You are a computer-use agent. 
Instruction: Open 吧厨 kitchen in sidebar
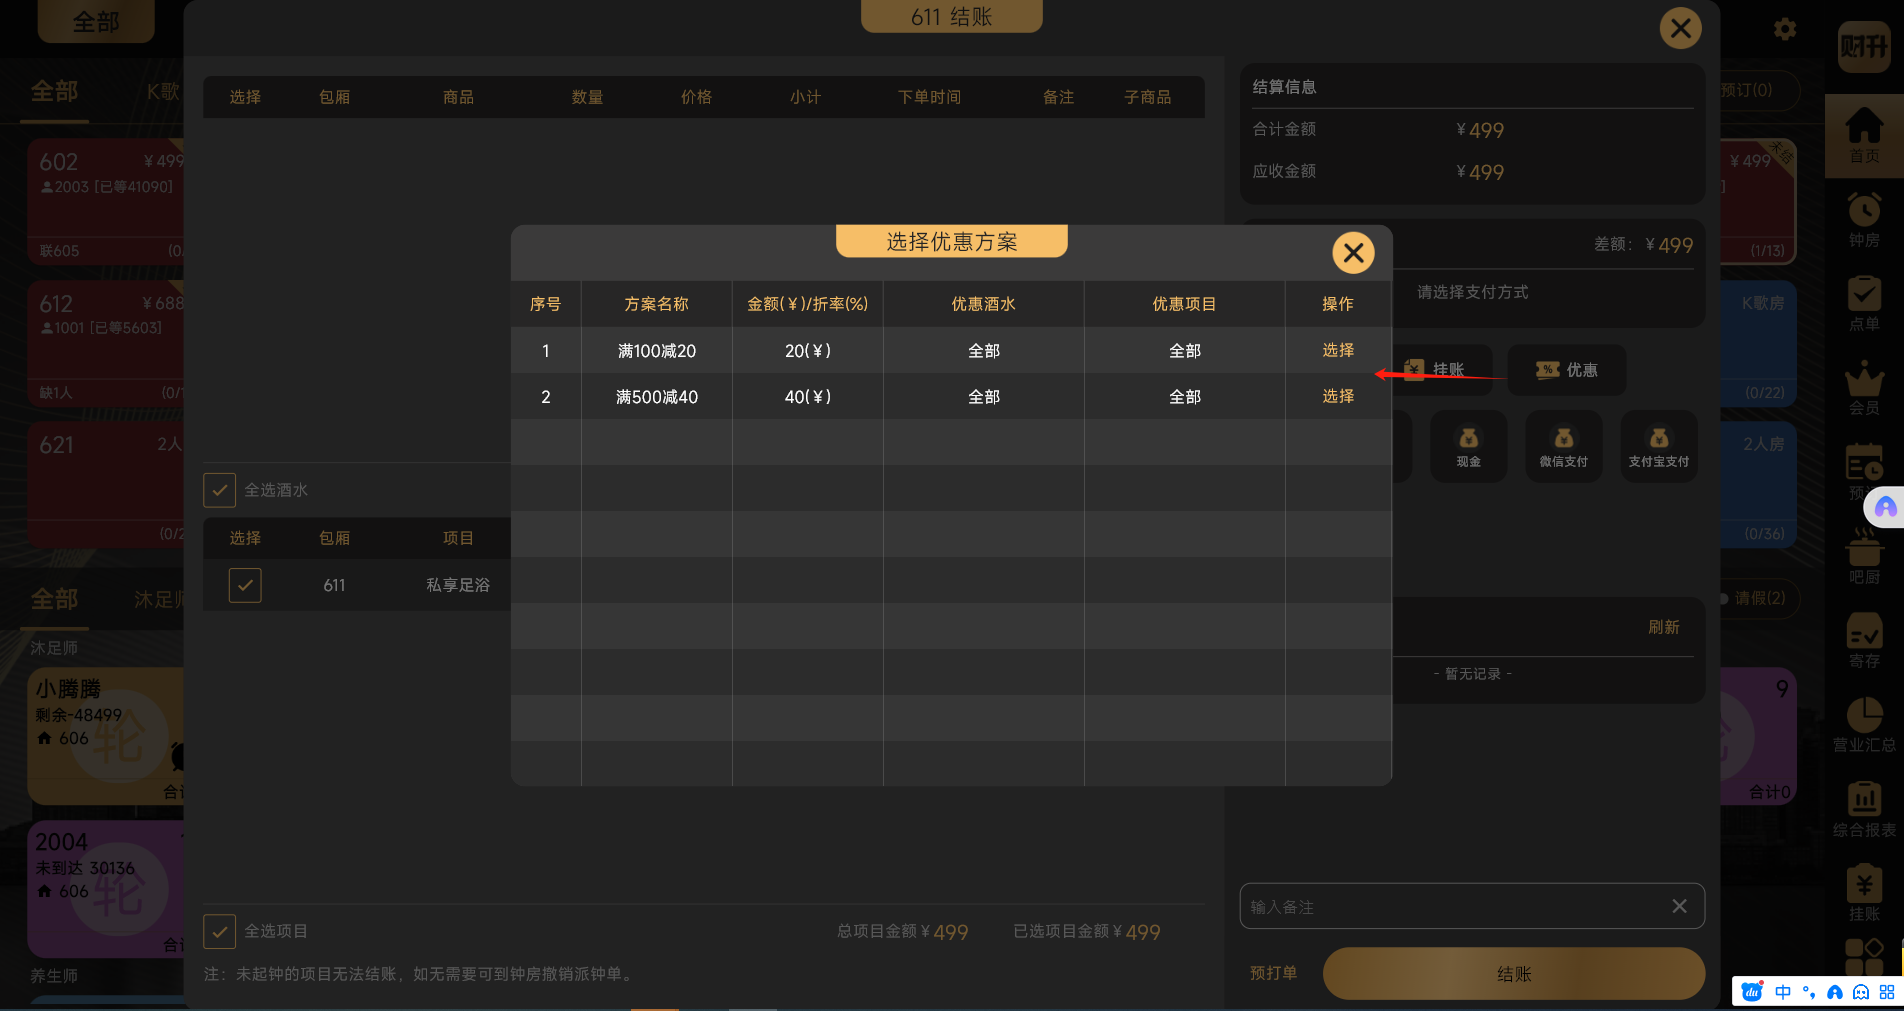1864,558
